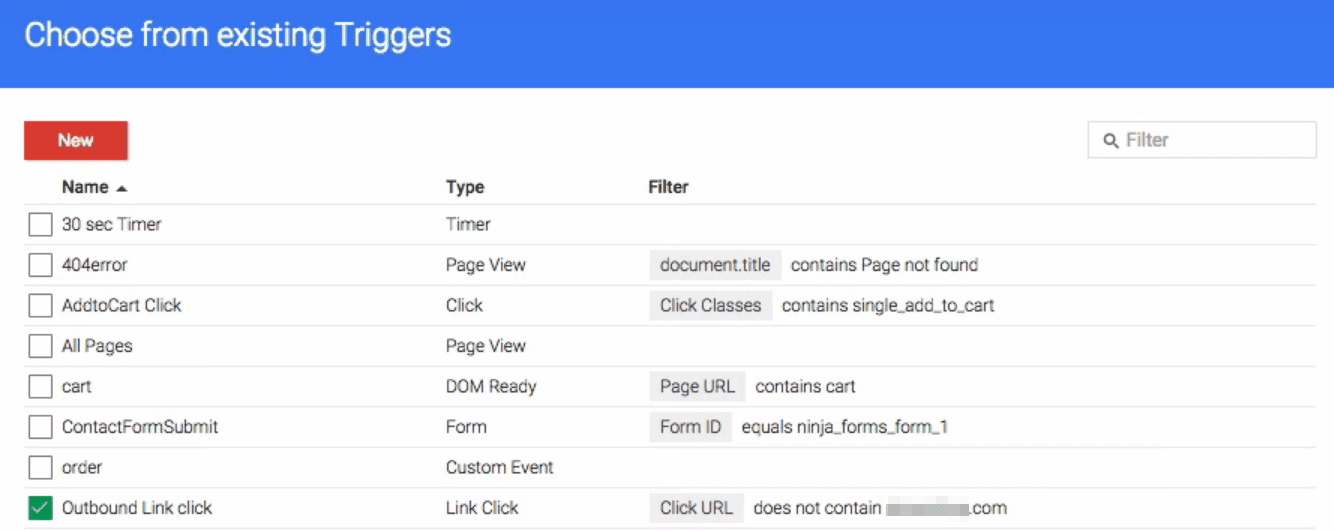Select the 404error trigger checkbox
This screenshot has width=1334, height=531.
coord(40,265)
